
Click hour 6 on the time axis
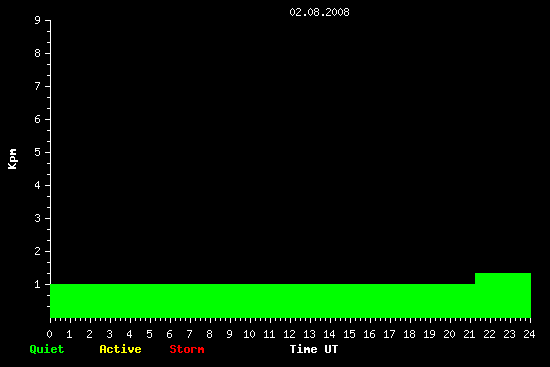click(169, 334)
